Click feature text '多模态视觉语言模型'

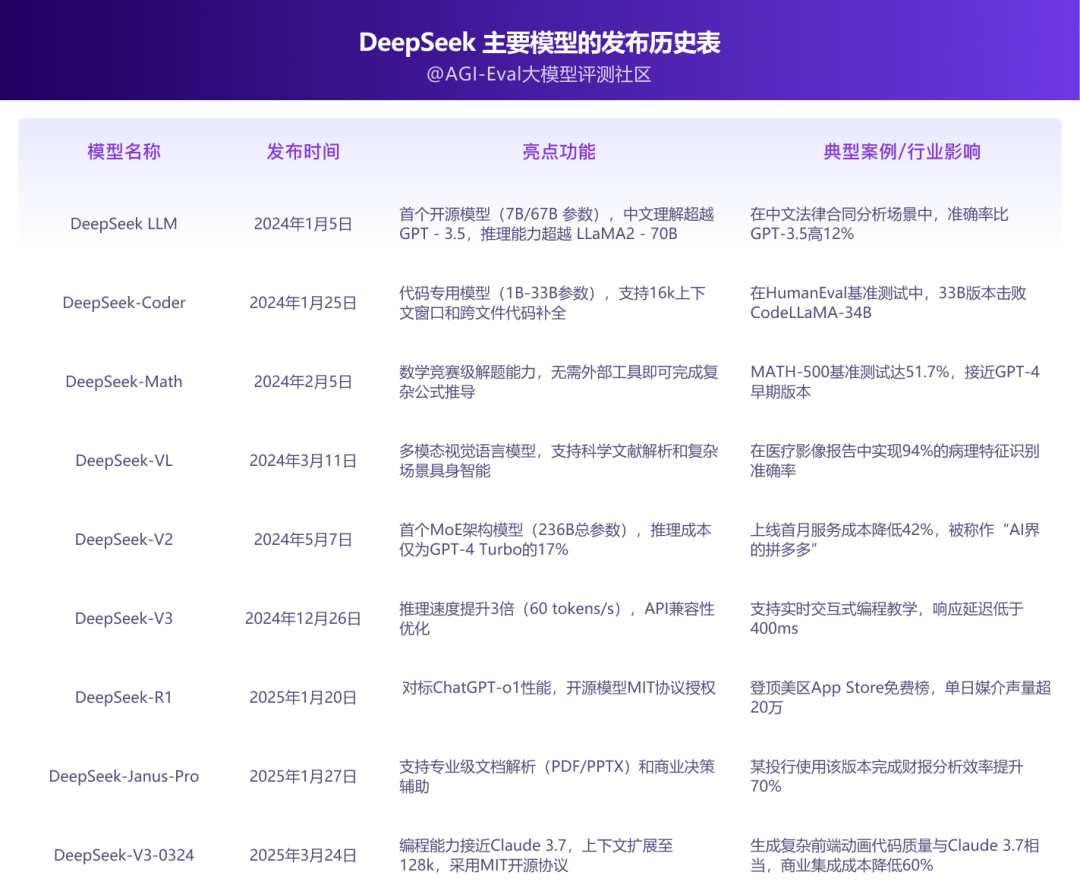[x=468, y=451]
